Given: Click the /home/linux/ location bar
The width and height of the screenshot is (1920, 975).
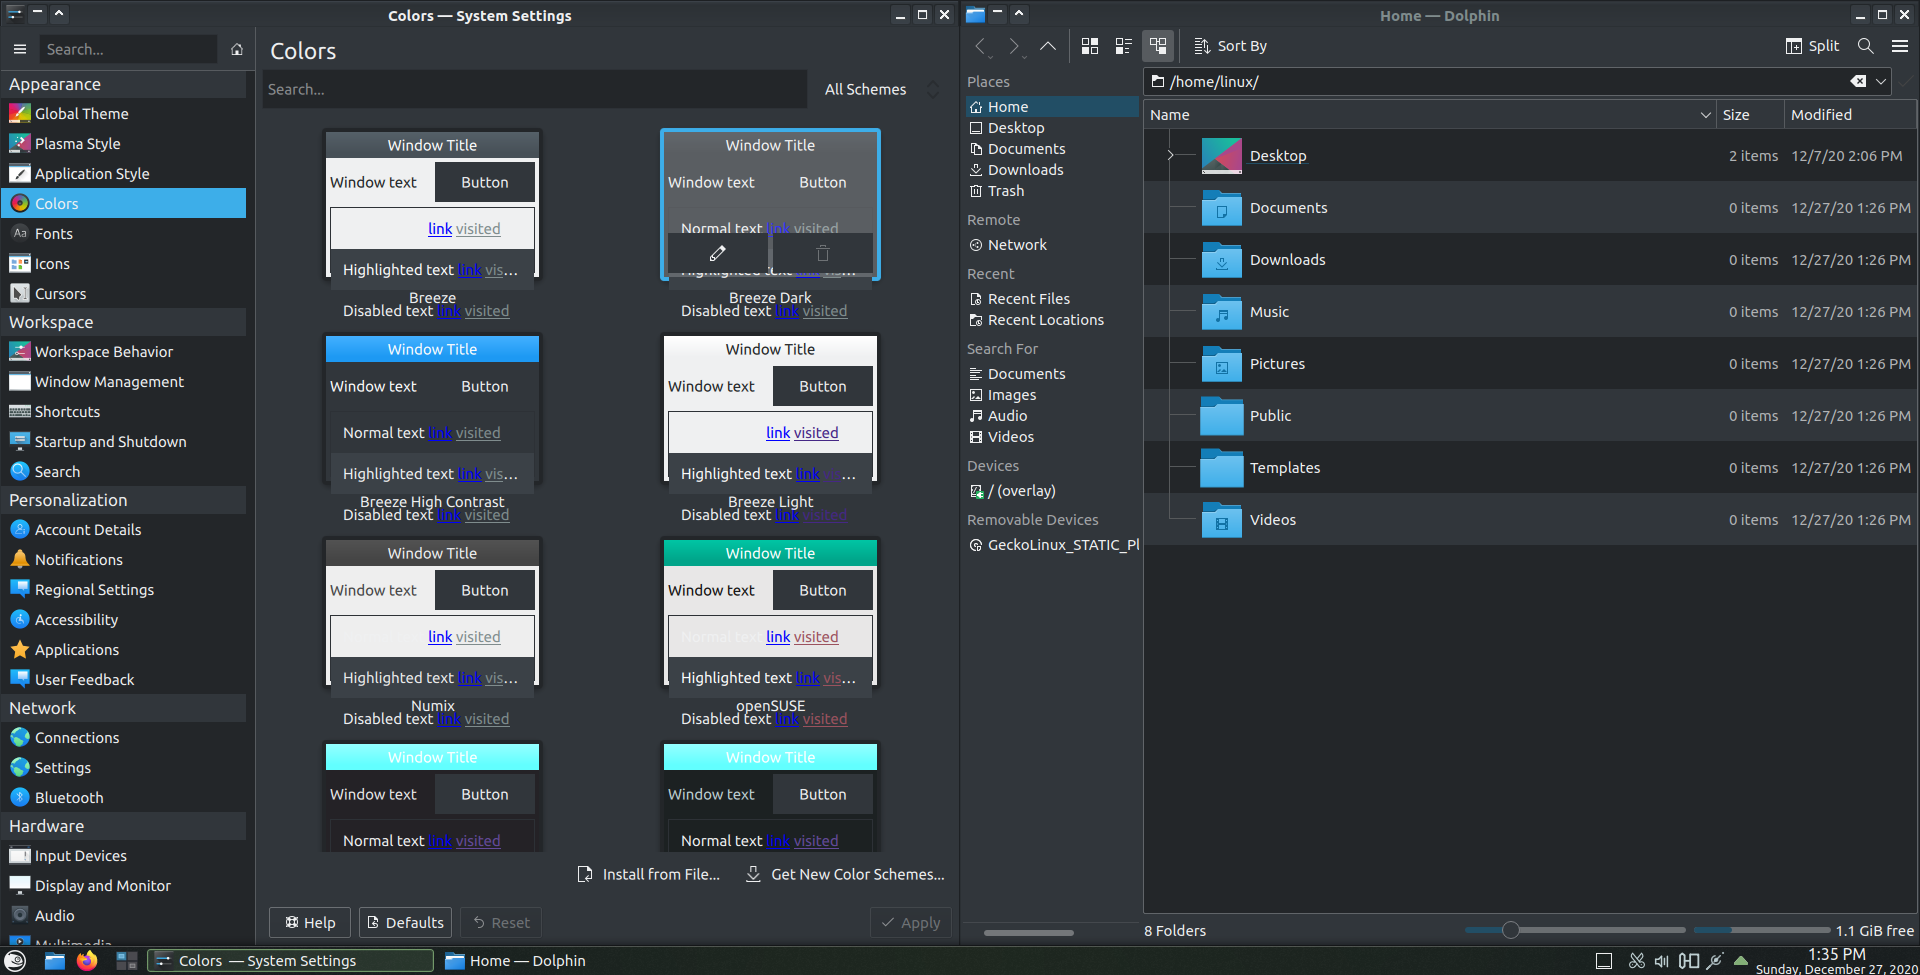Looking at the screenshot, I should [1517, 82].
